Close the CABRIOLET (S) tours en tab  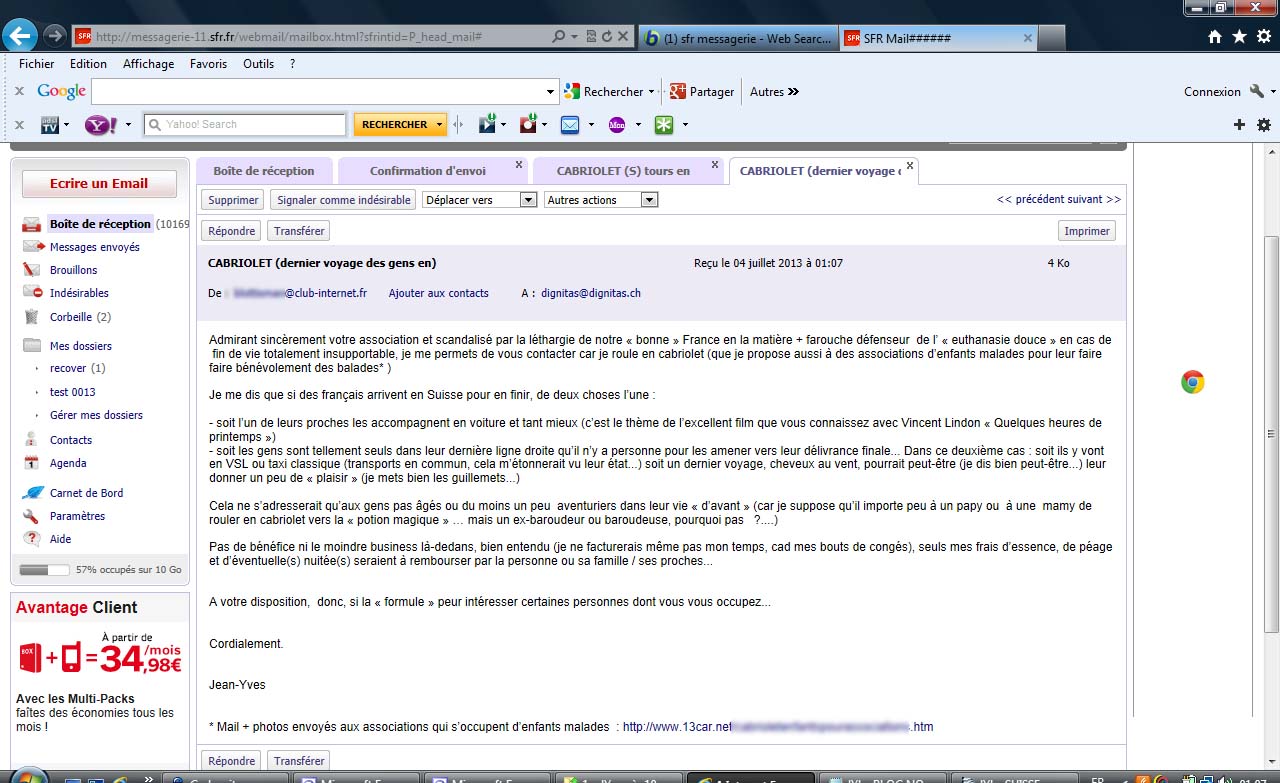point(714,165)
